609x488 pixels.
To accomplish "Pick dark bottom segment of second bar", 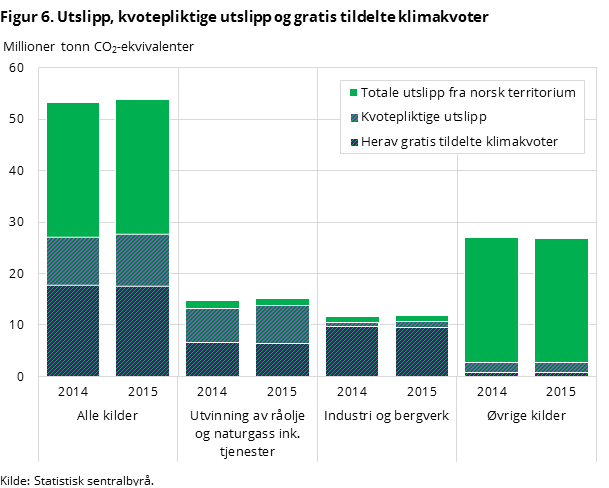I will (142, 331).
